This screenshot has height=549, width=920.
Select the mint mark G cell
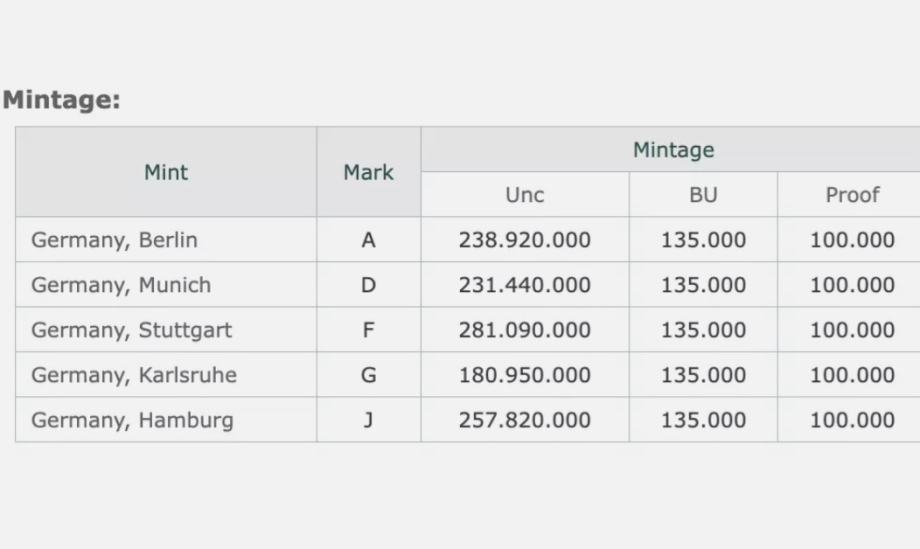(x=368, y=375)
